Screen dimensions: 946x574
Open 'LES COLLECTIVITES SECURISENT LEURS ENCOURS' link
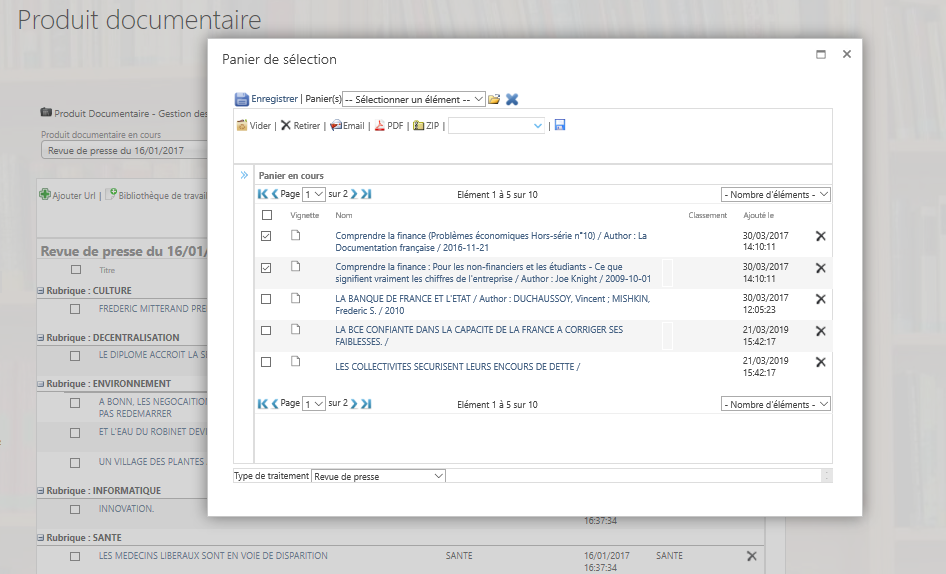[457, 366]
